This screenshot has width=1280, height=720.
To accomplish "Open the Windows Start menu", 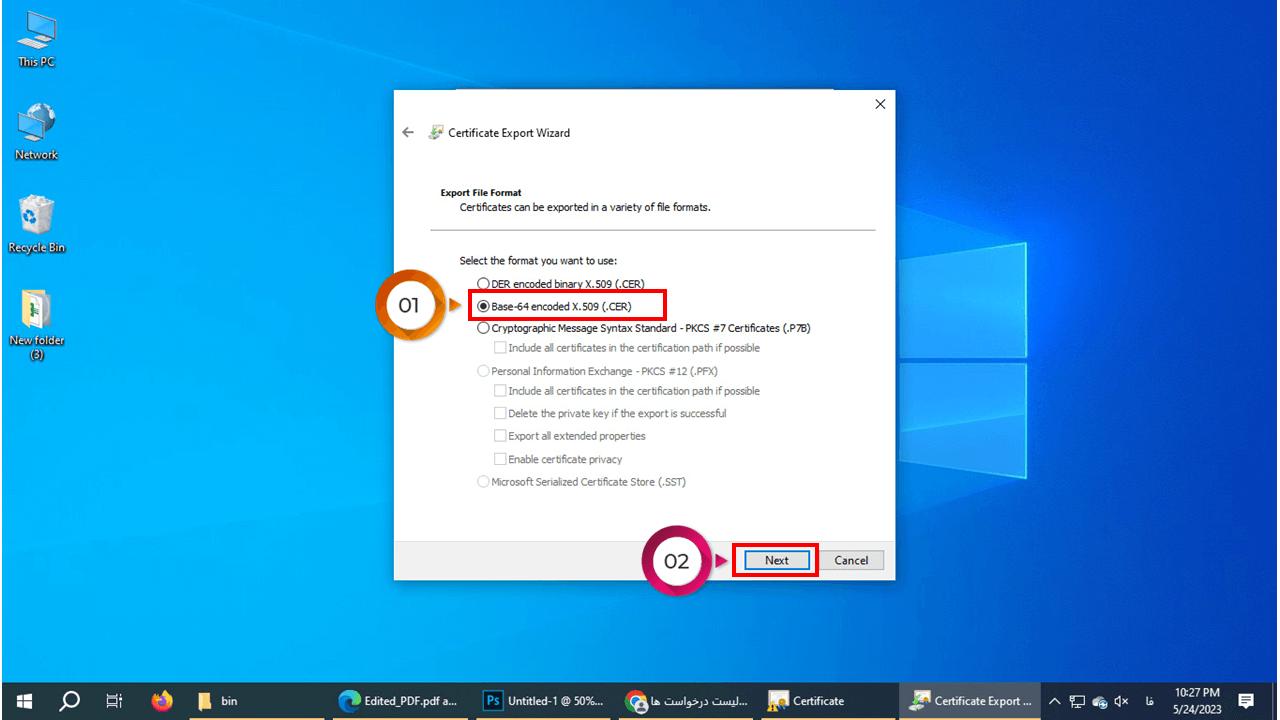I will pos(23,700).
